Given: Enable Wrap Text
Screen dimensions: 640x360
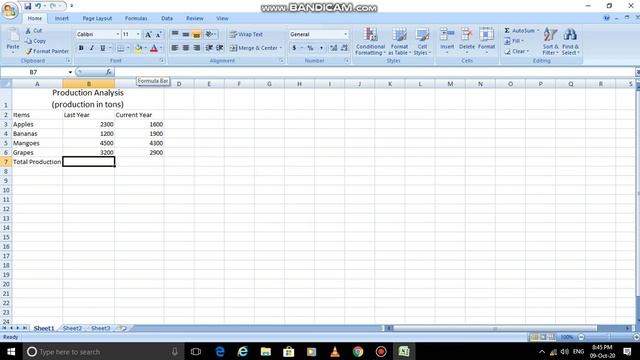Looking at the screenshot, I should (246, 35).
